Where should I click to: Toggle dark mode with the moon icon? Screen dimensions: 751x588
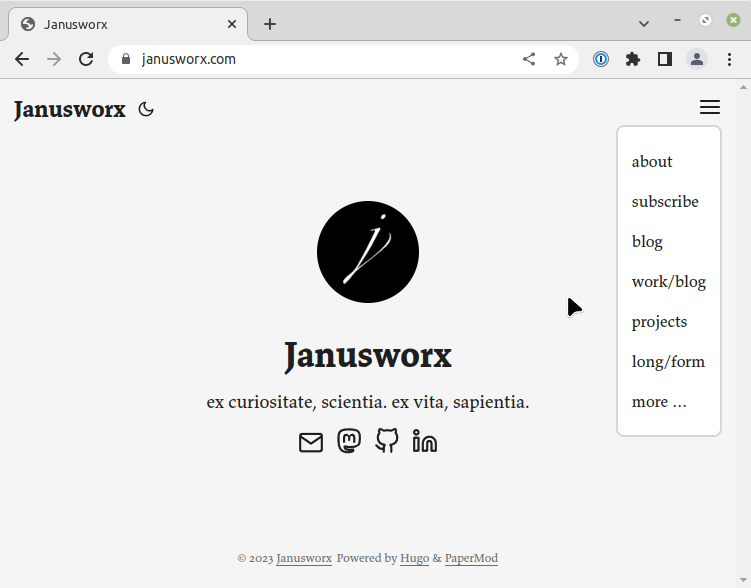[146, 110]
